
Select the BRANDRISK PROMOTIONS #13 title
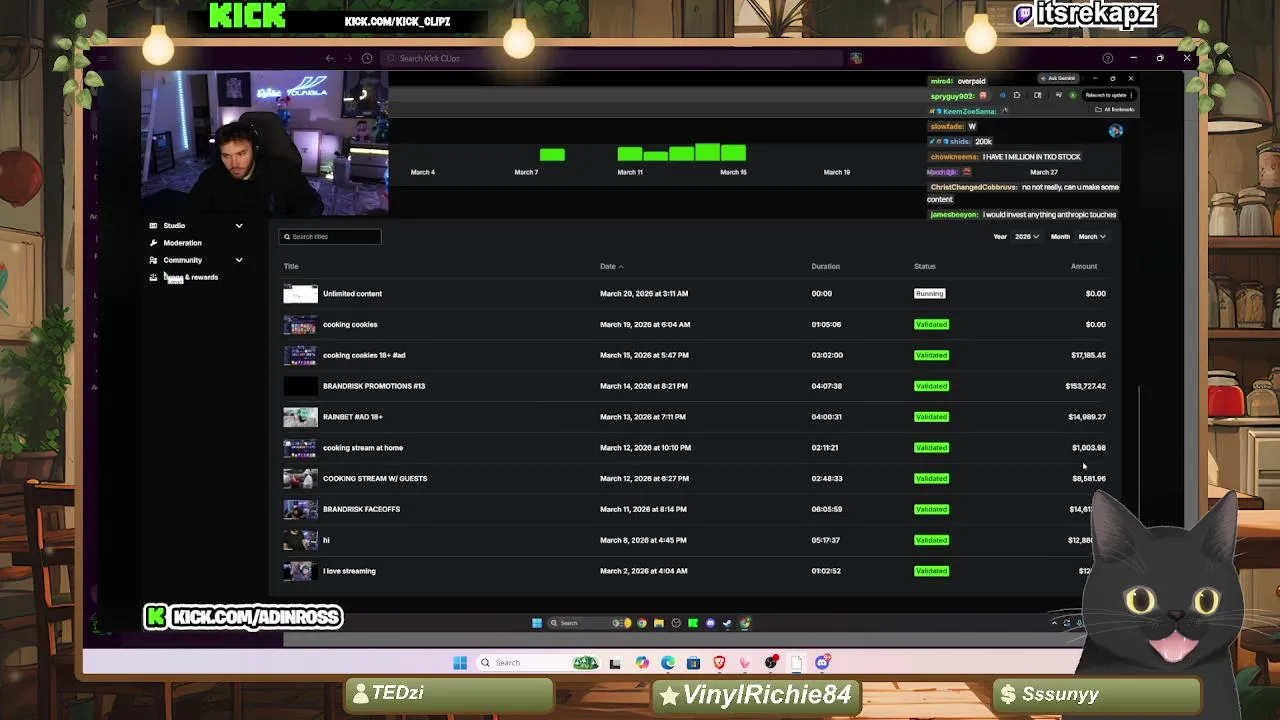pos(374,386)
